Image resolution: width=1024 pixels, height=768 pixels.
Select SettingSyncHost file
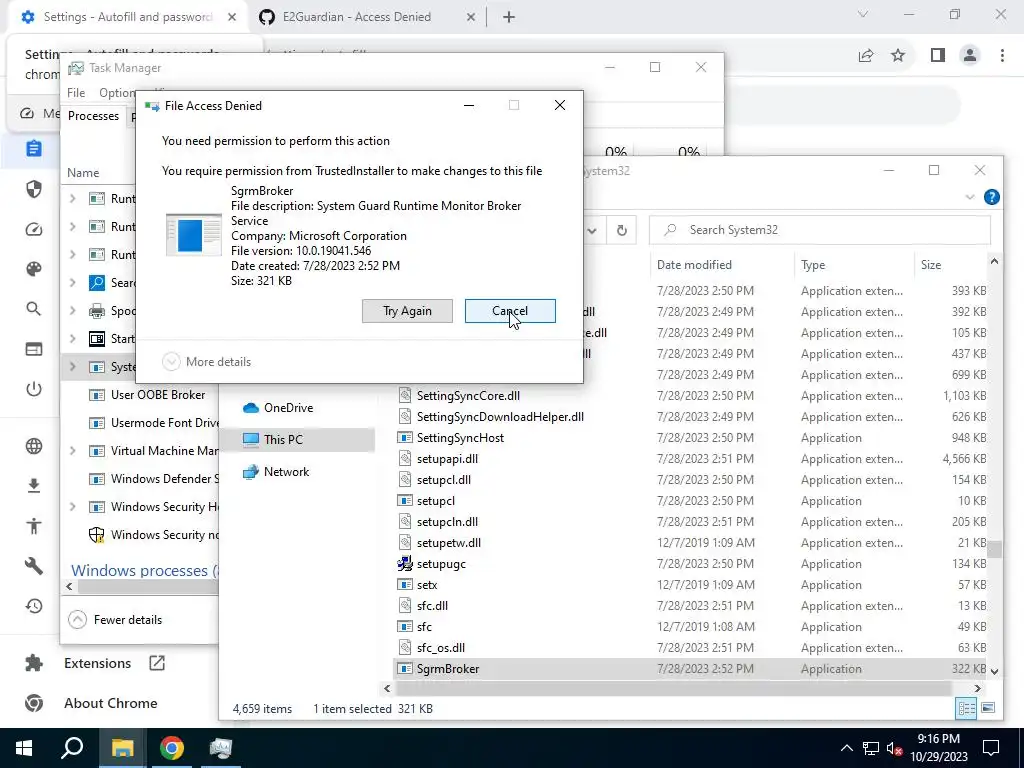coord(460,438)
